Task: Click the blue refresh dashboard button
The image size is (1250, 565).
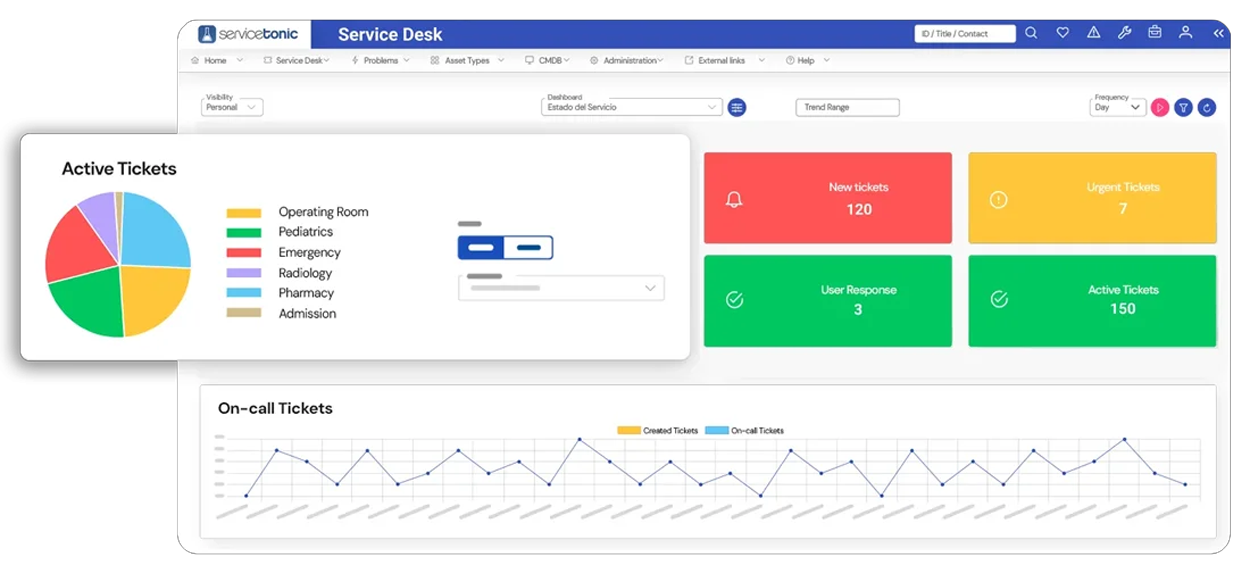Action: pyautogui.click(x=1207, y=107)
